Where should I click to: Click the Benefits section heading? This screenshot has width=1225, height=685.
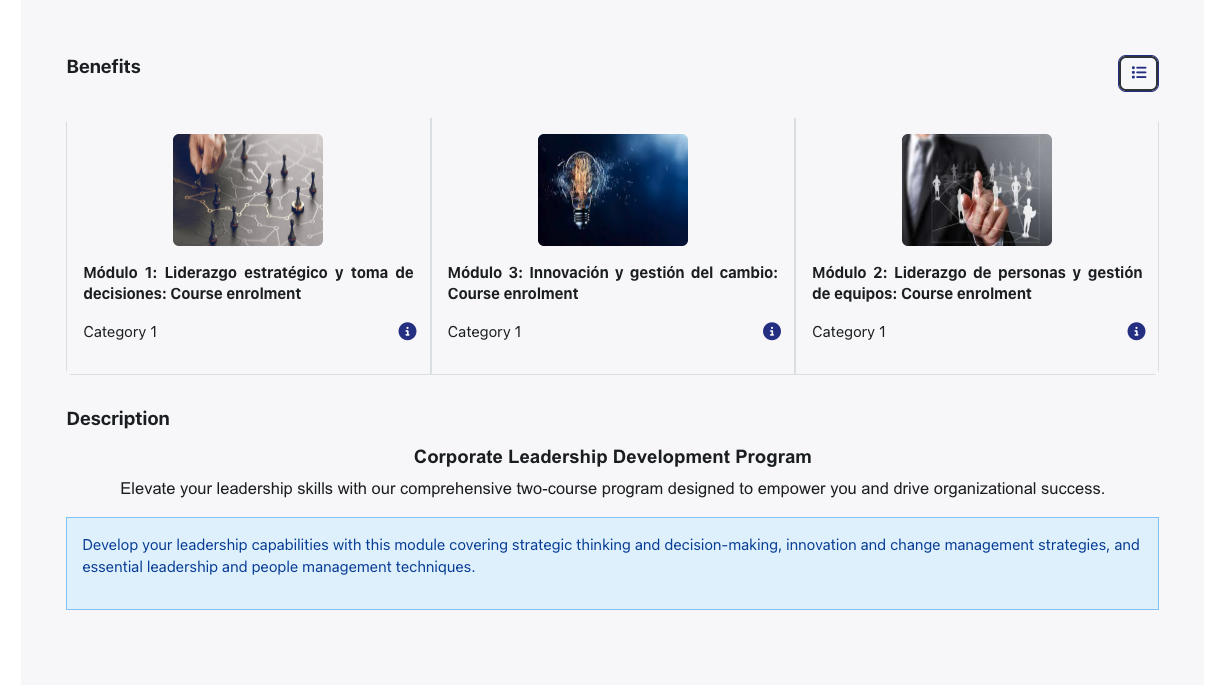click(104, 67)
